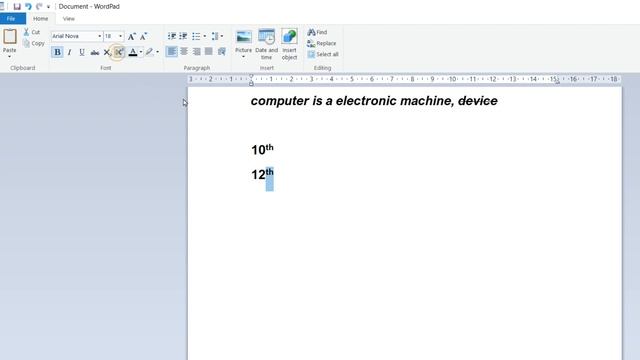This screenshot has height=360, width=640.
Task: Toggle superscript formatting
Action: point(118,52)
